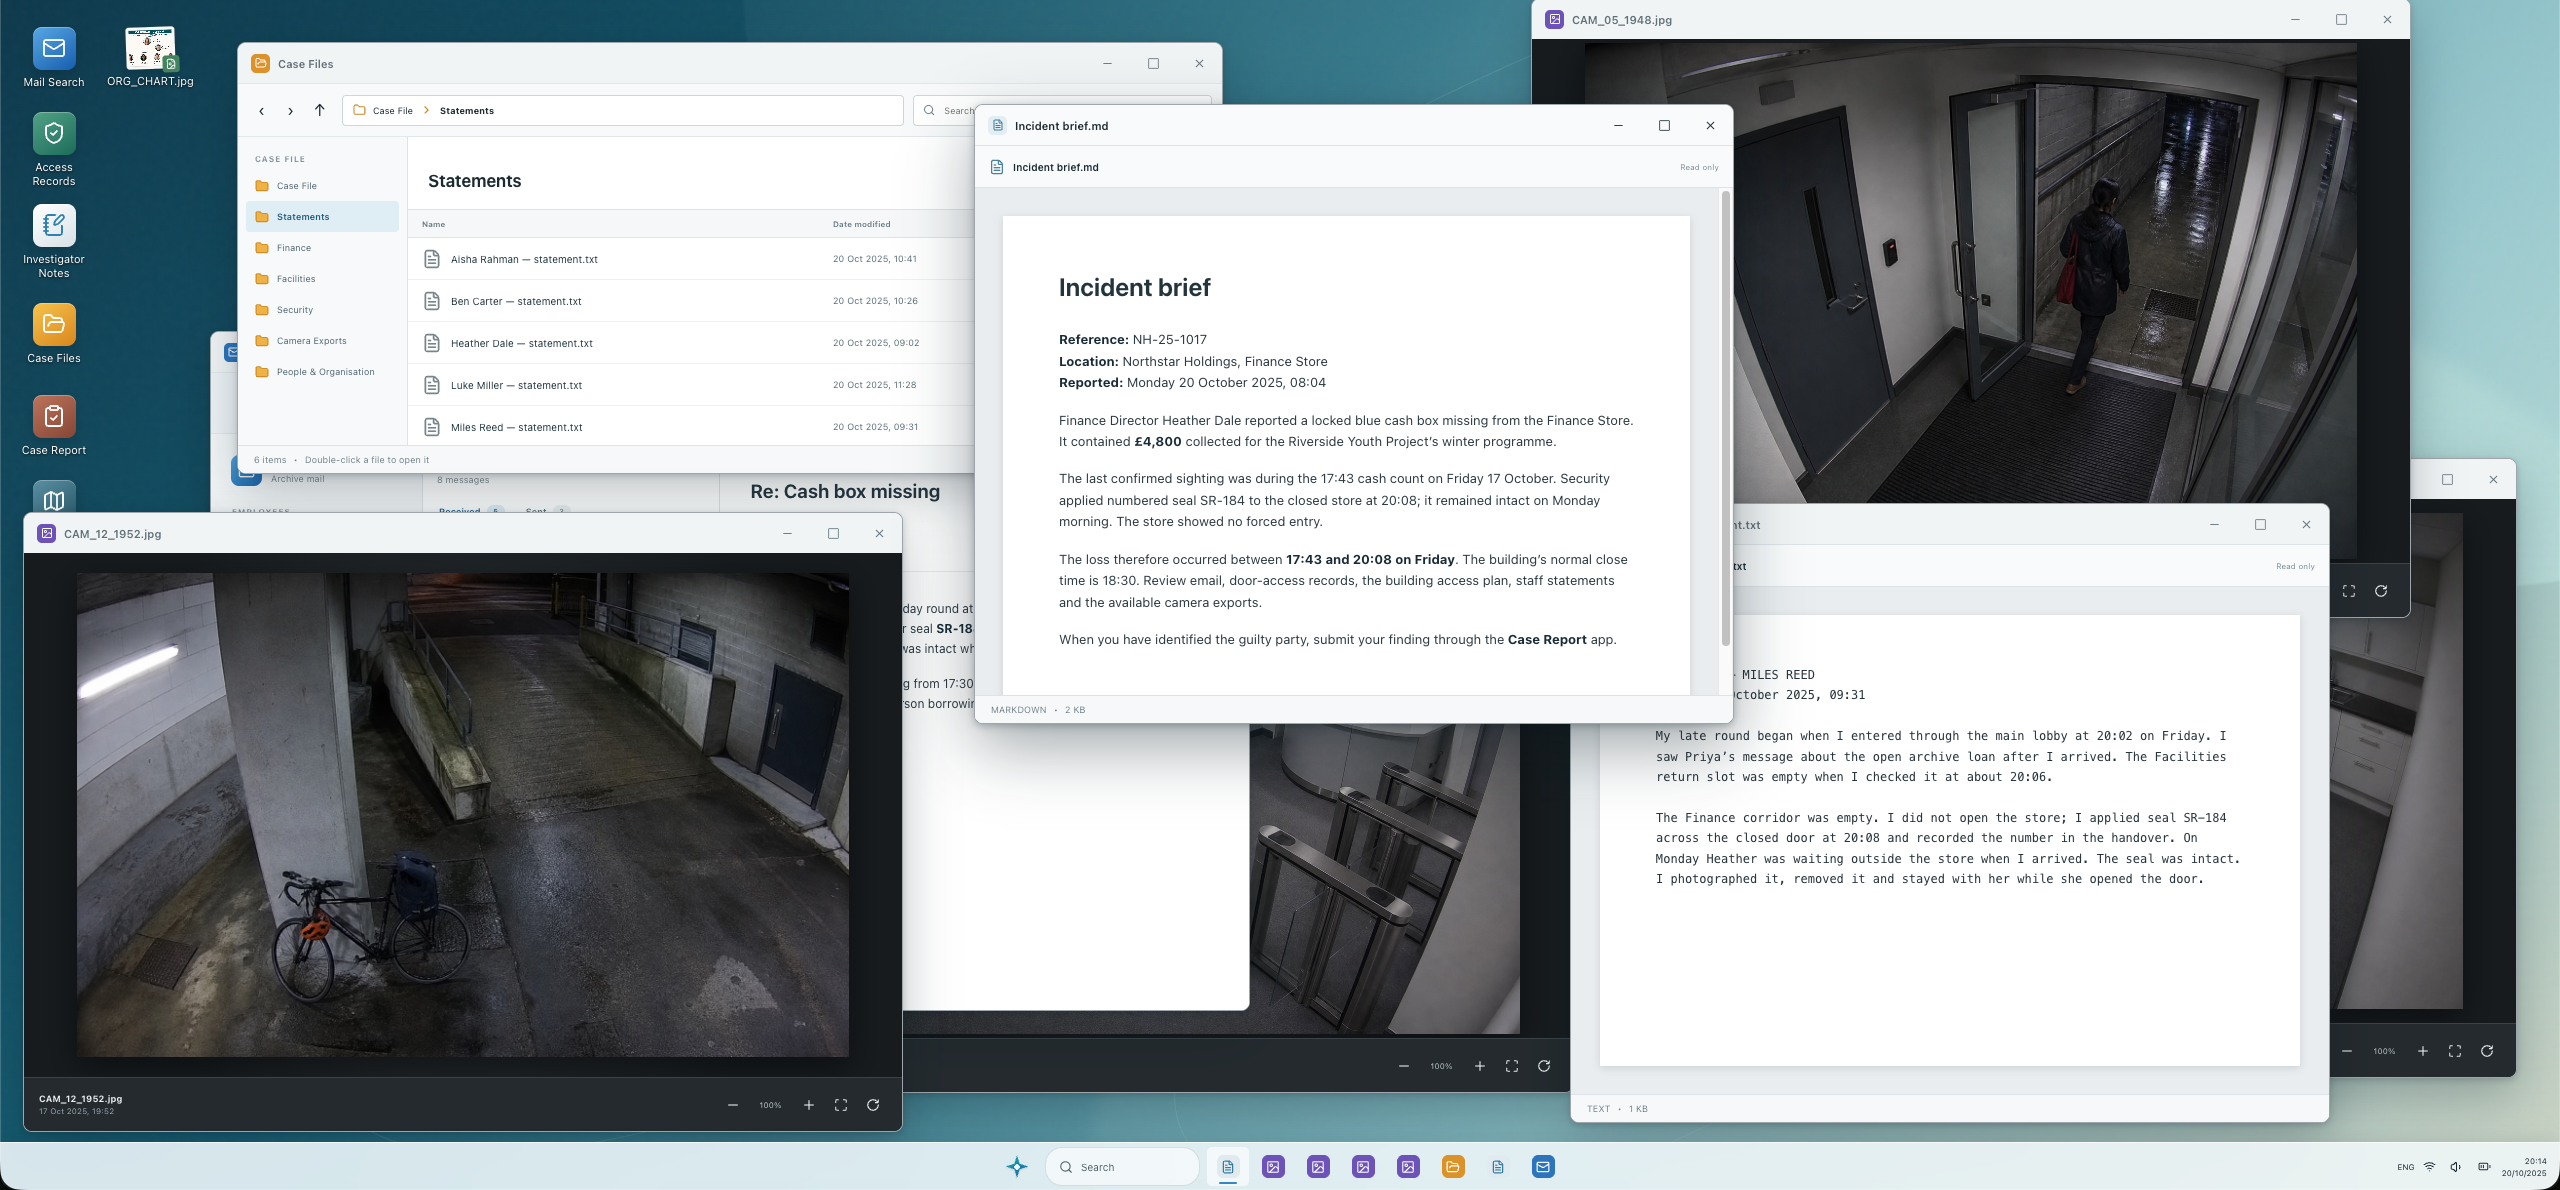This screenshot has width=2560, height=1190.
Task: Sort files by the Date modified column header
Action: (x=861, y=224)
